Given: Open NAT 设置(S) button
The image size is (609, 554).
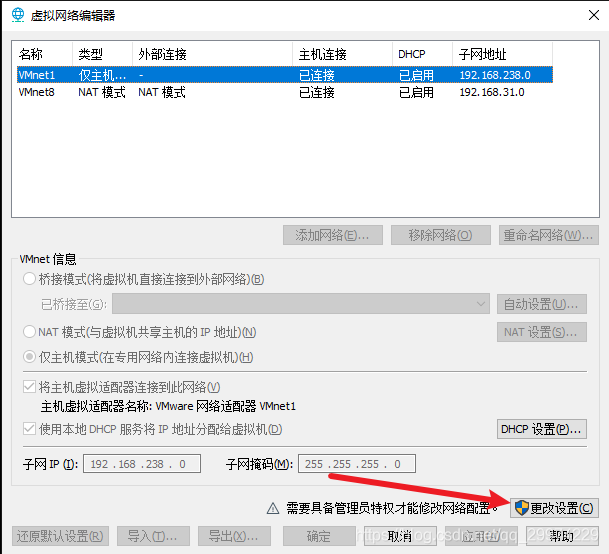Looking at the screenshot, I should (x=542, y=332).
